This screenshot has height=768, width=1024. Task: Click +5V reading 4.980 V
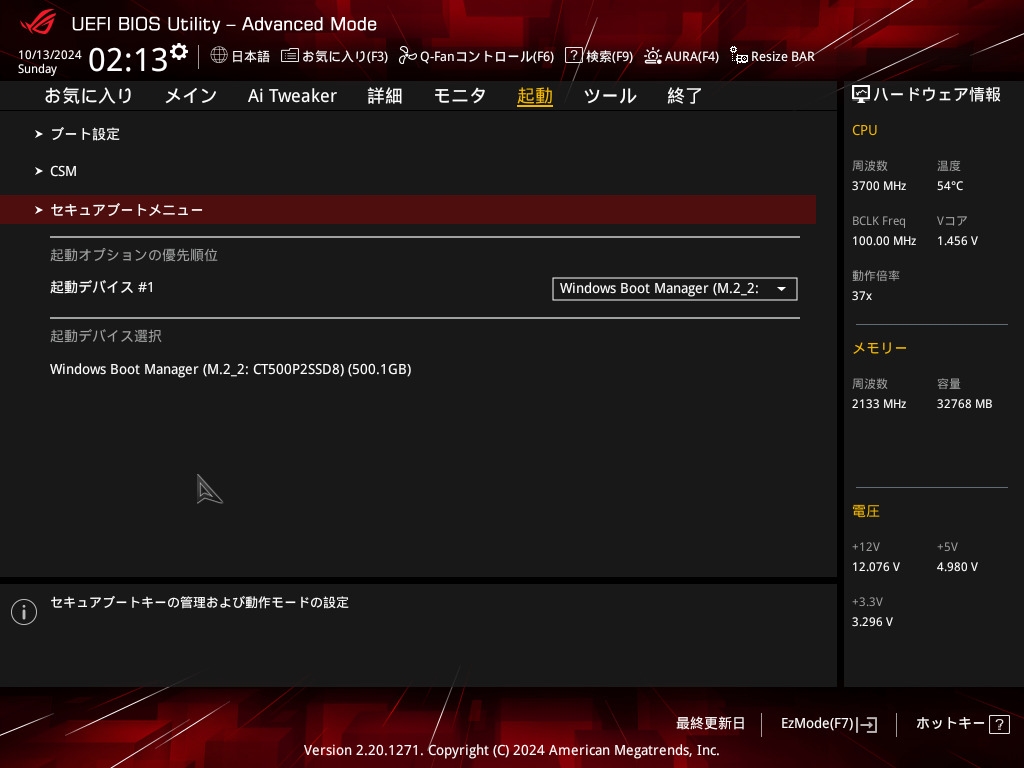957,567
